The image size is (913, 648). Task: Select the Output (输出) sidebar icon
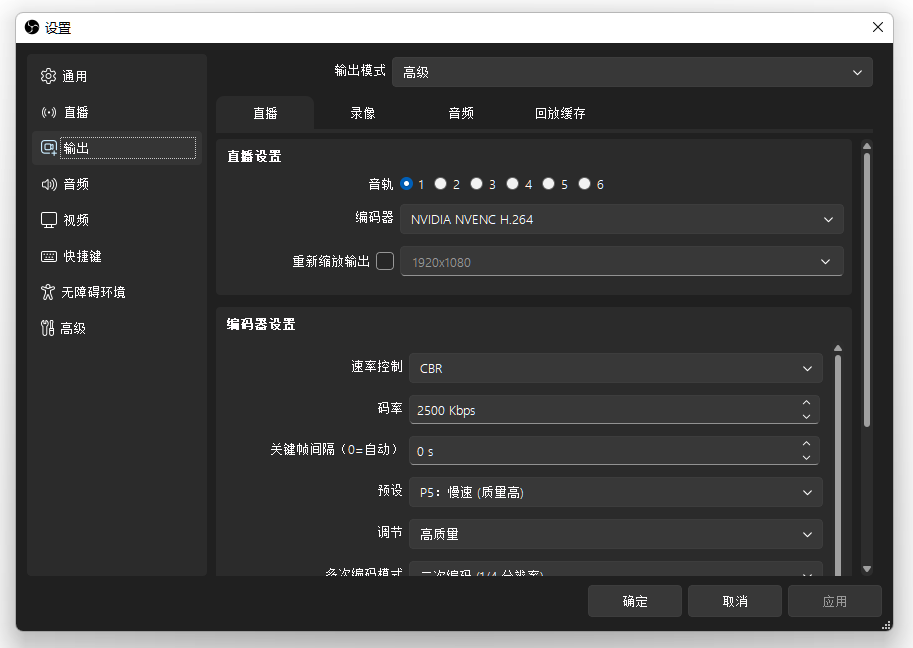coord(48,148)
